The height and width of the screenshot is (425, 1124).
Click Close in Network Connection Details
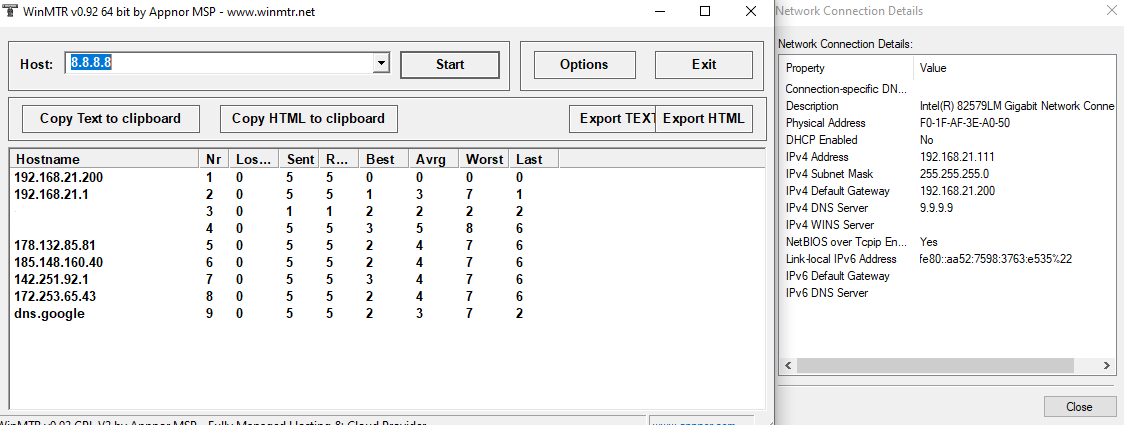pos(1079,406)
